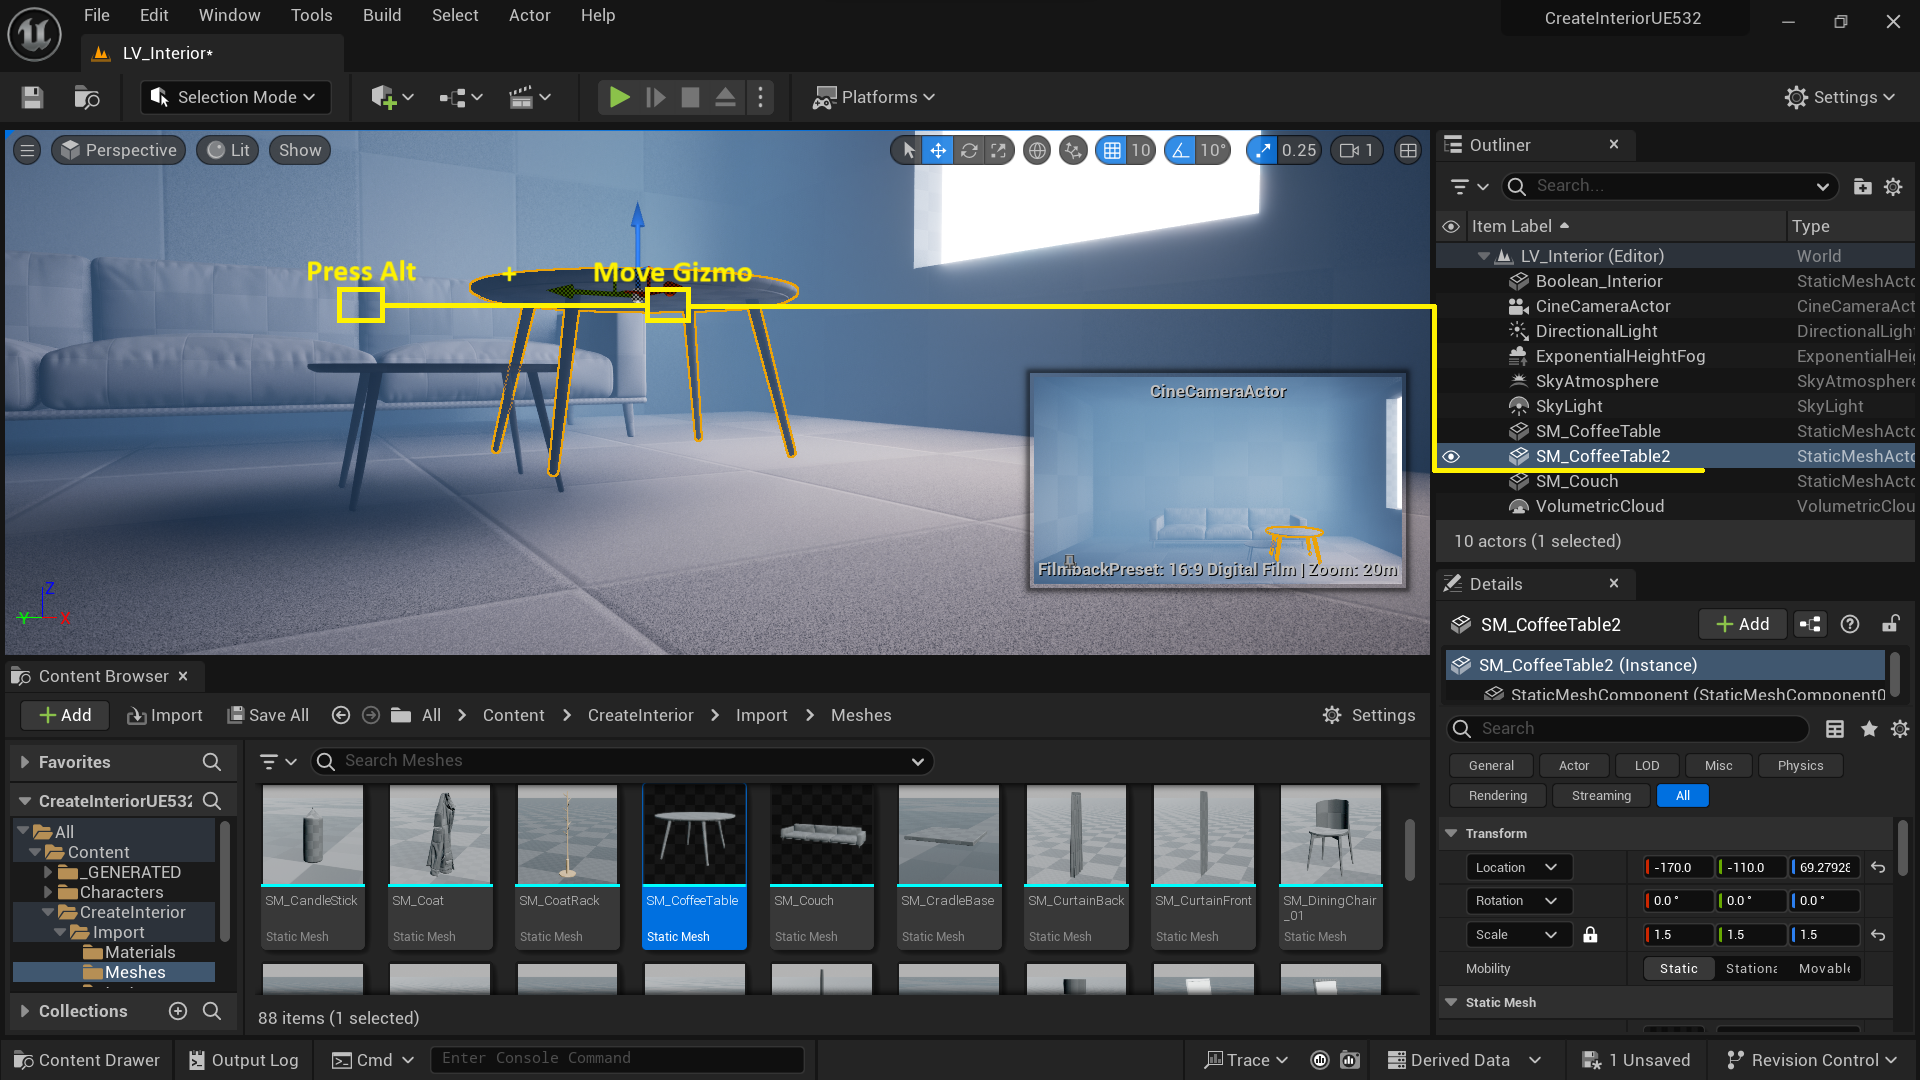The height and width of the screenshot is (1080, 1920).
Task: Select the Rotate tool in the viewport toolbar
Action: pos(969,150)
